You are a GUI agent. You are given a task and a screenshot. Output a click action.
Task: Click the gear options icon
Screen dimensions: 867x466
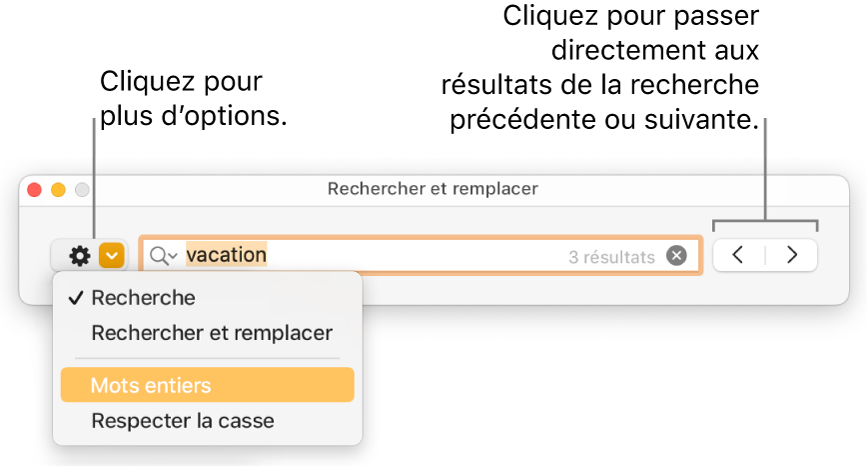click(79, 256)
